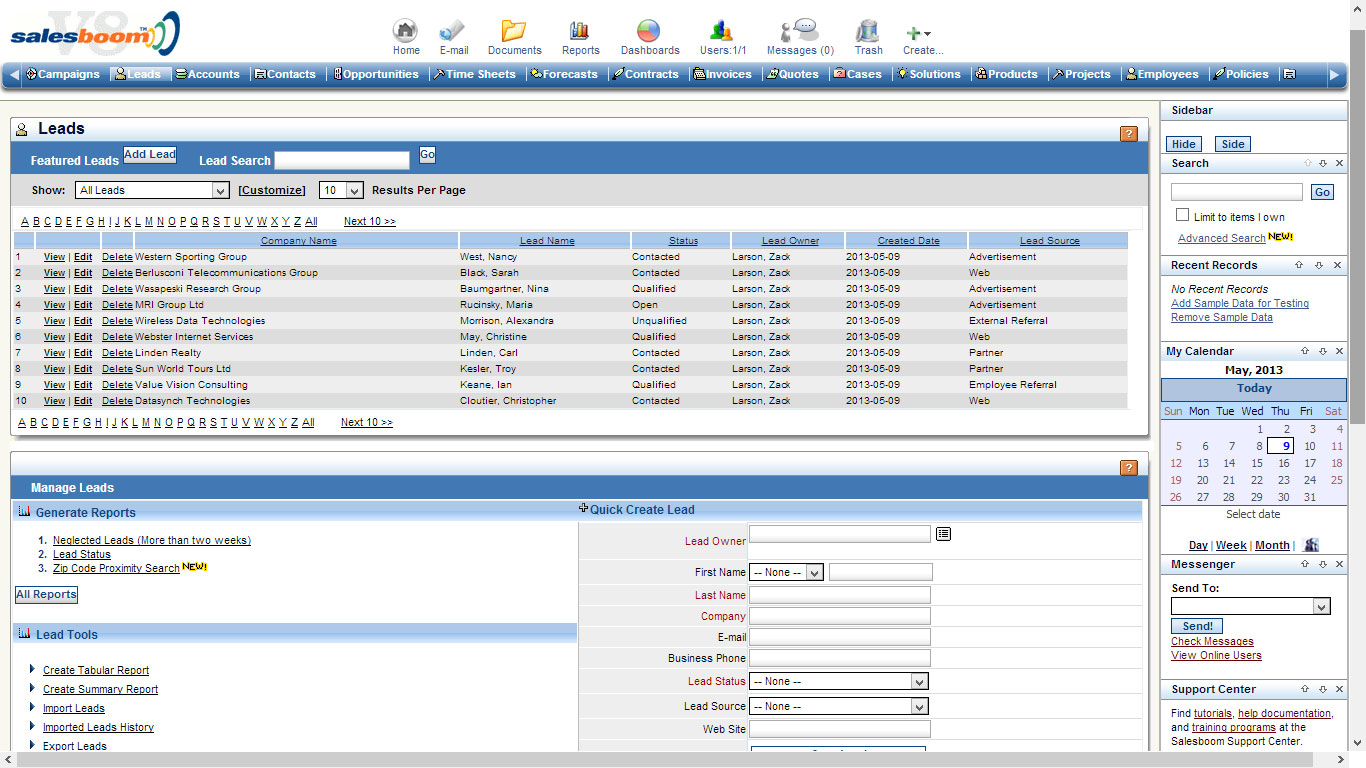Open the Lead Status dropdown
Image resolution: width=1366 pixels, height=768 pixels.
click(x=839, y=681)
